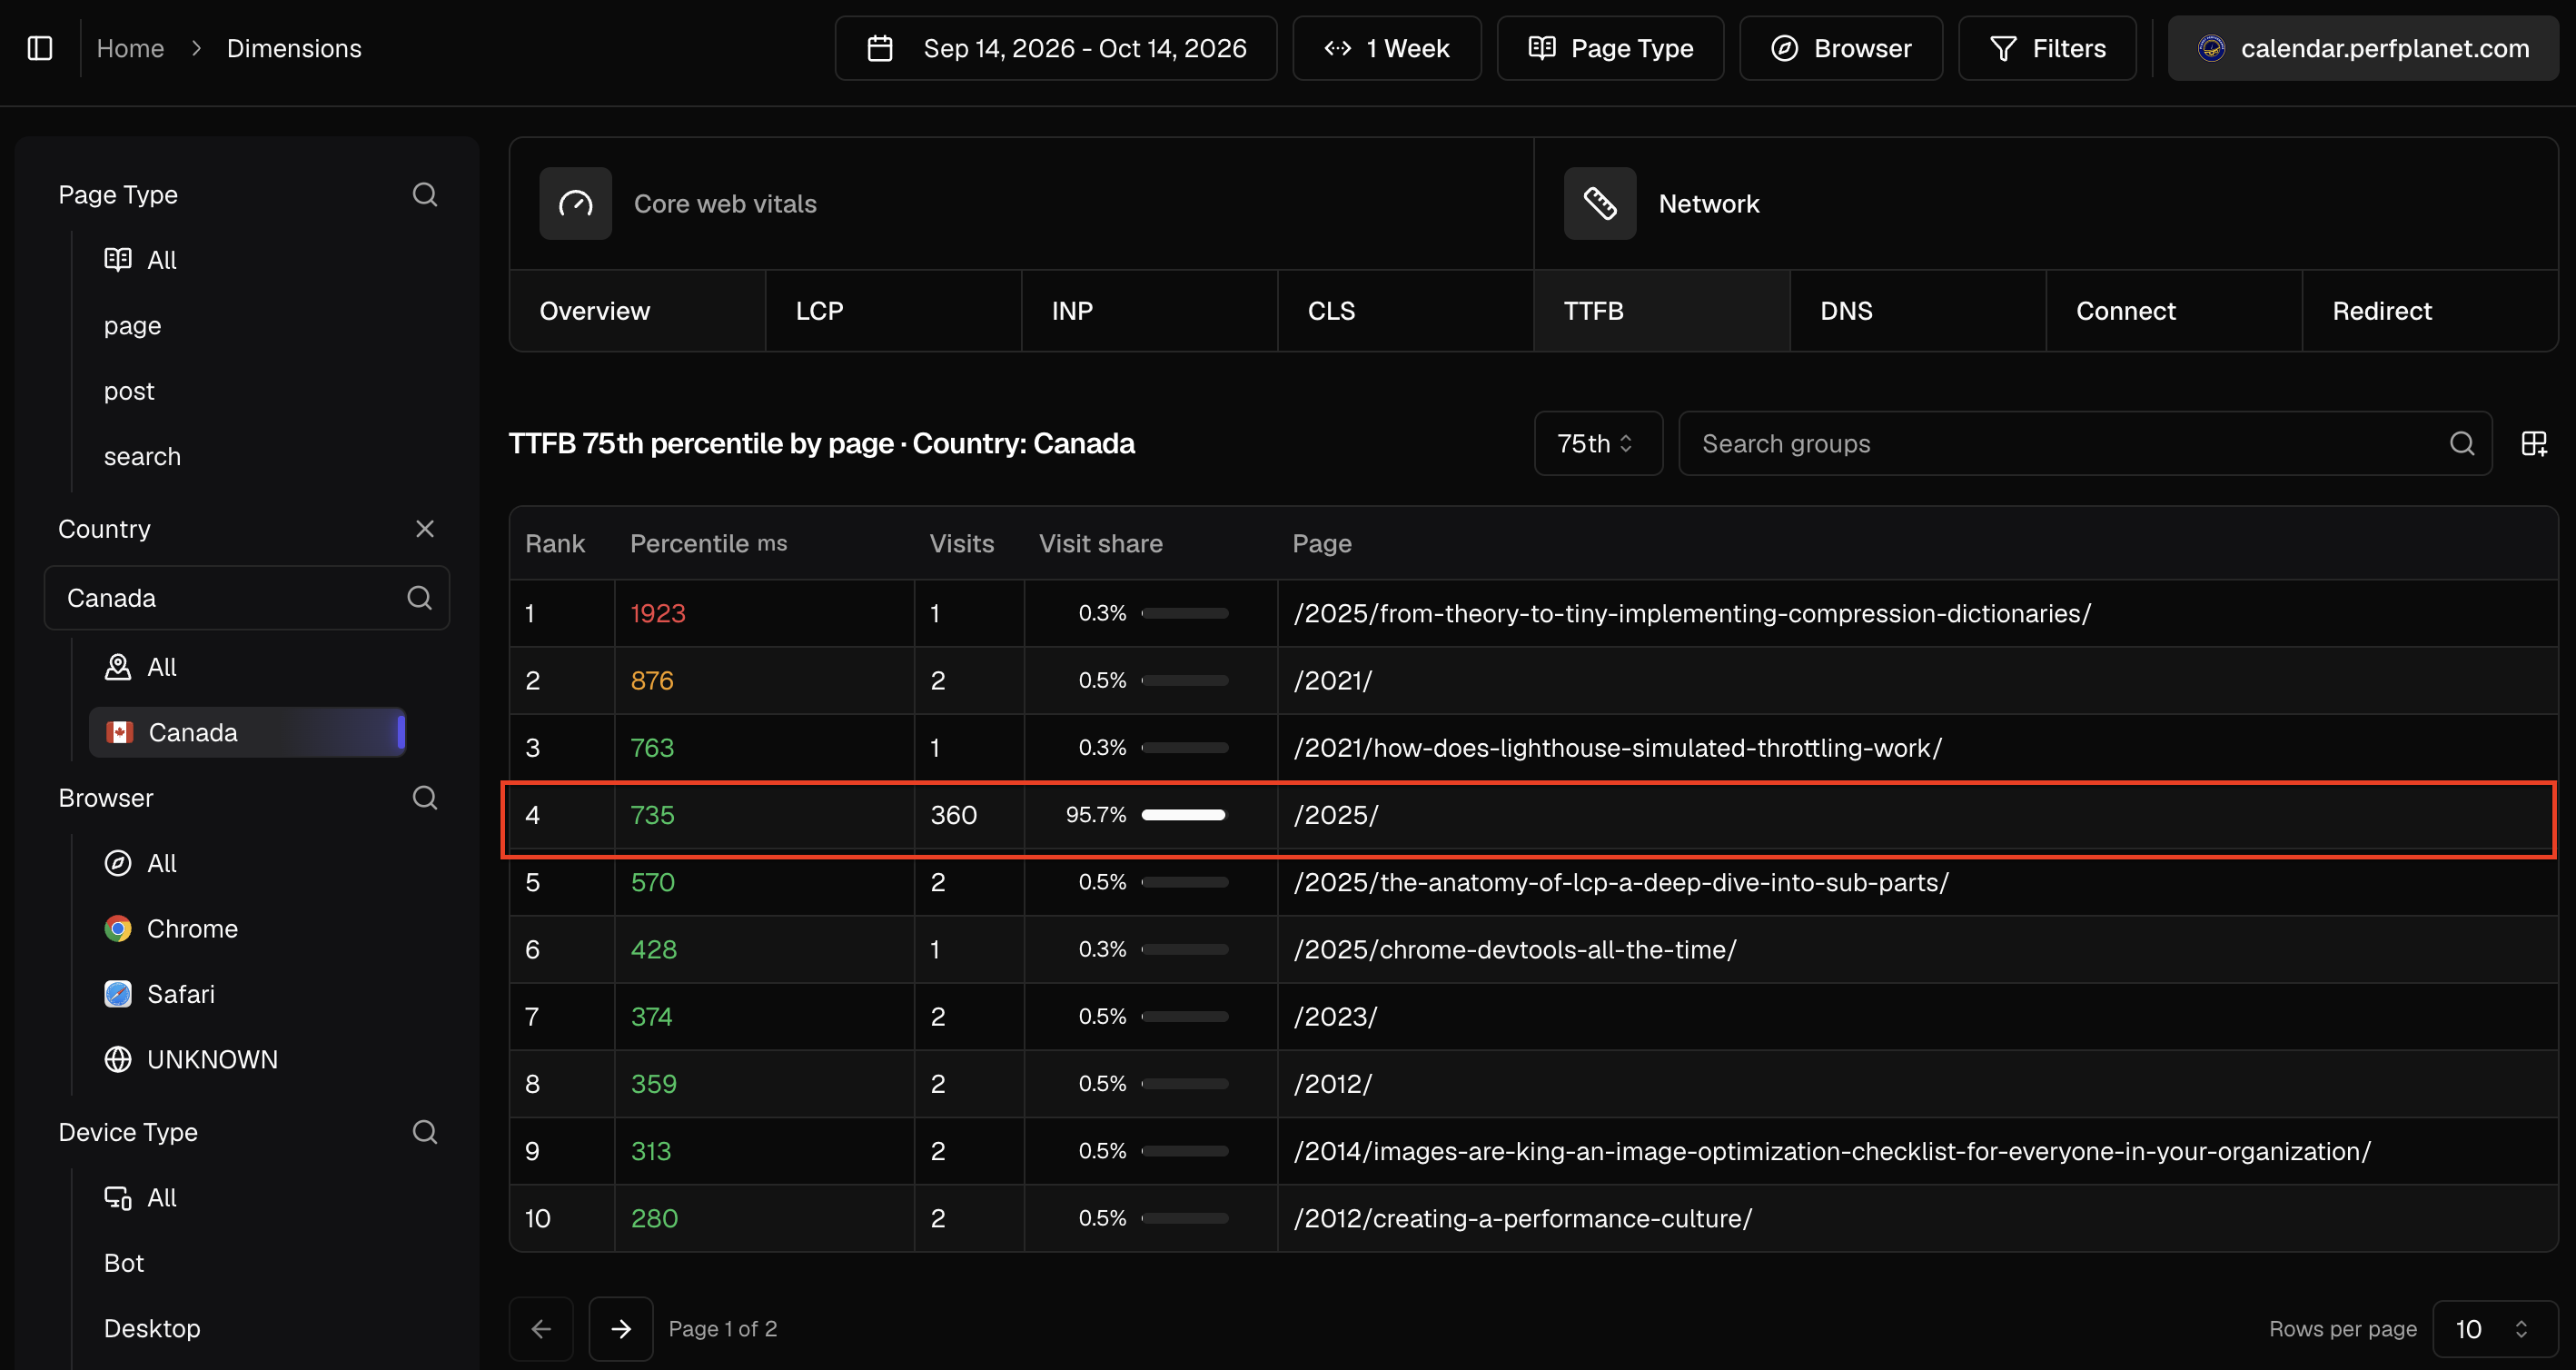Select the post page type
This screenshot has width=2576, height=1370.
tap(129, 391)
